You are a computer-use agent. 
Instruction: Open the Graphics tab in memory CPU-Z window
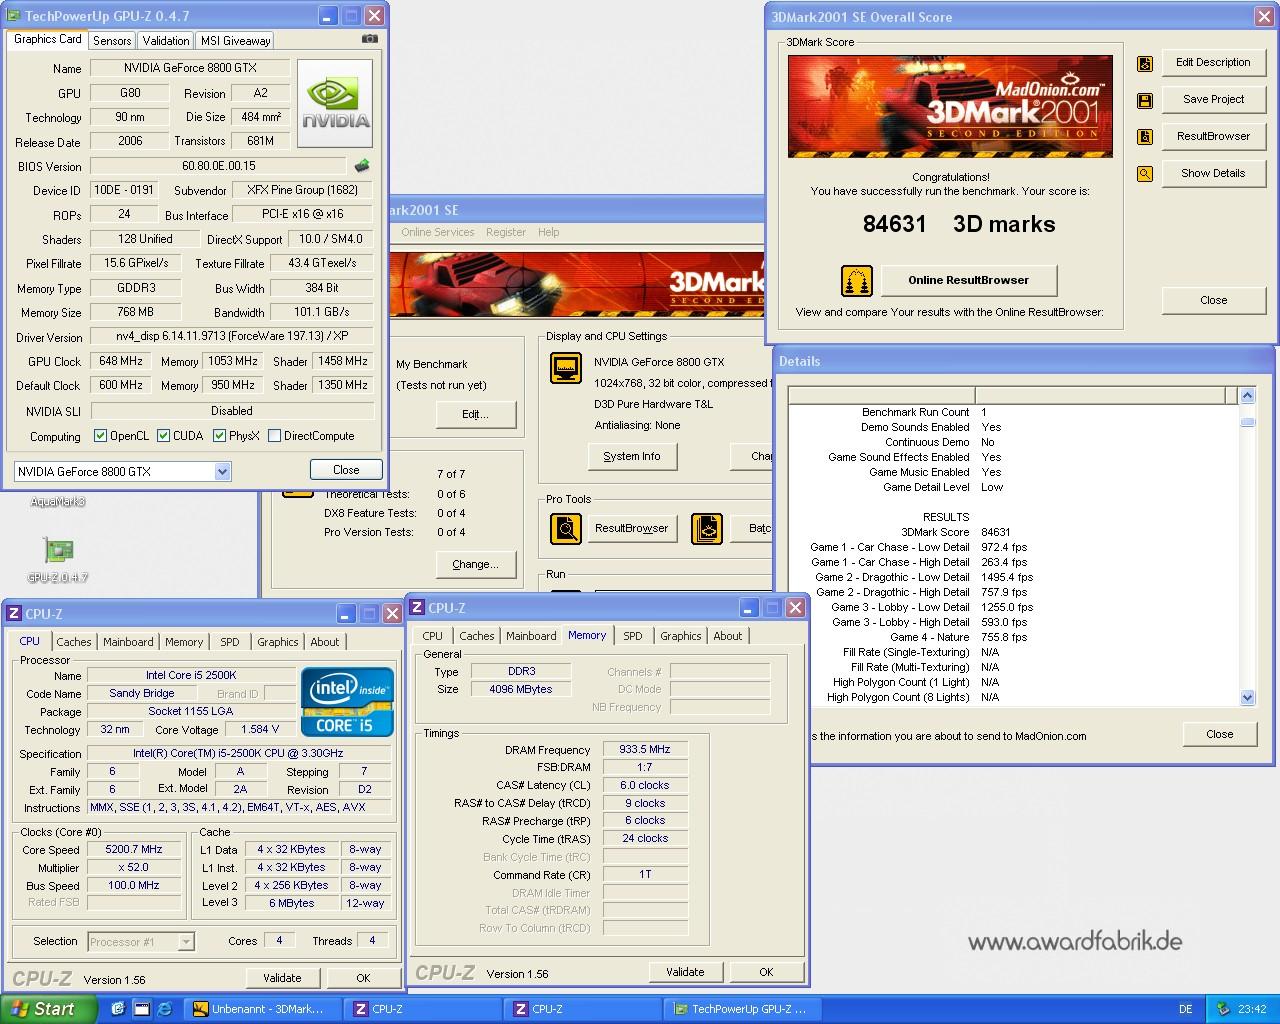click(681, 636)
